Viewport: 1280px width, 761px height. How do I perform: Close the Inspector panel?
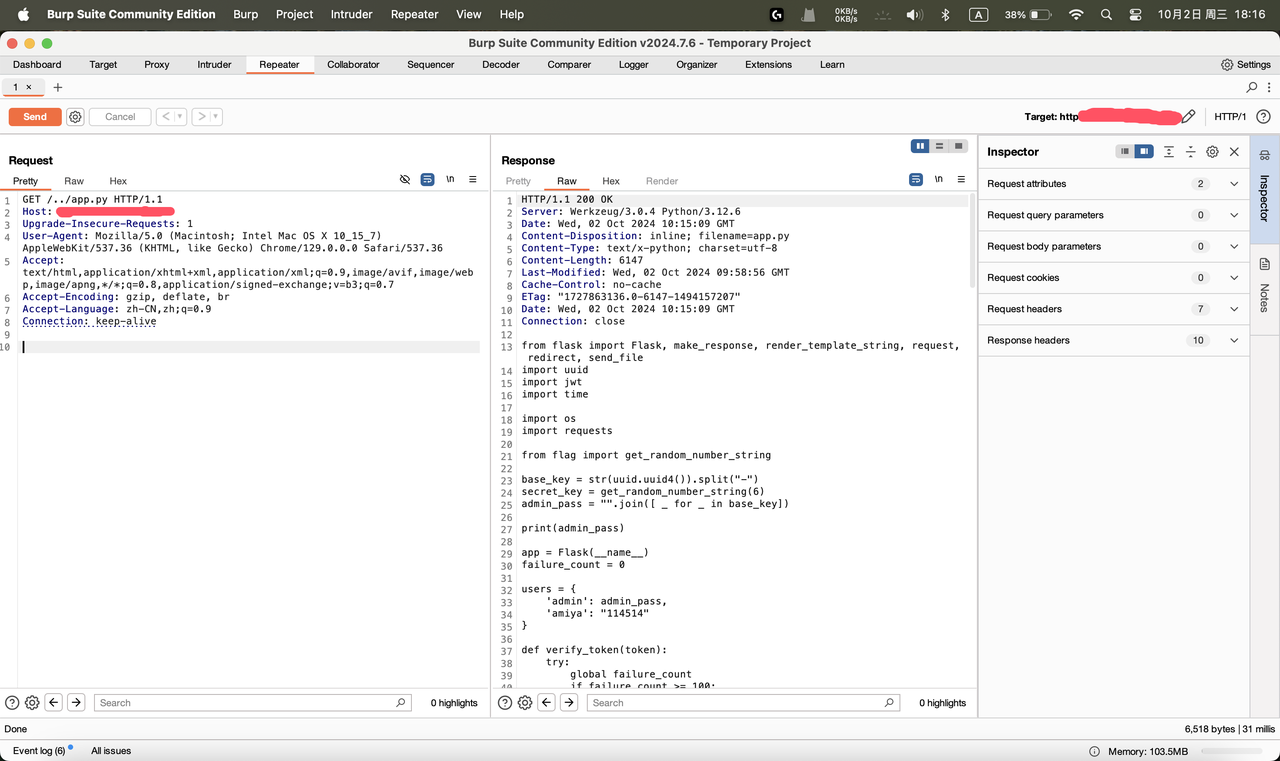coord(1234,152)
